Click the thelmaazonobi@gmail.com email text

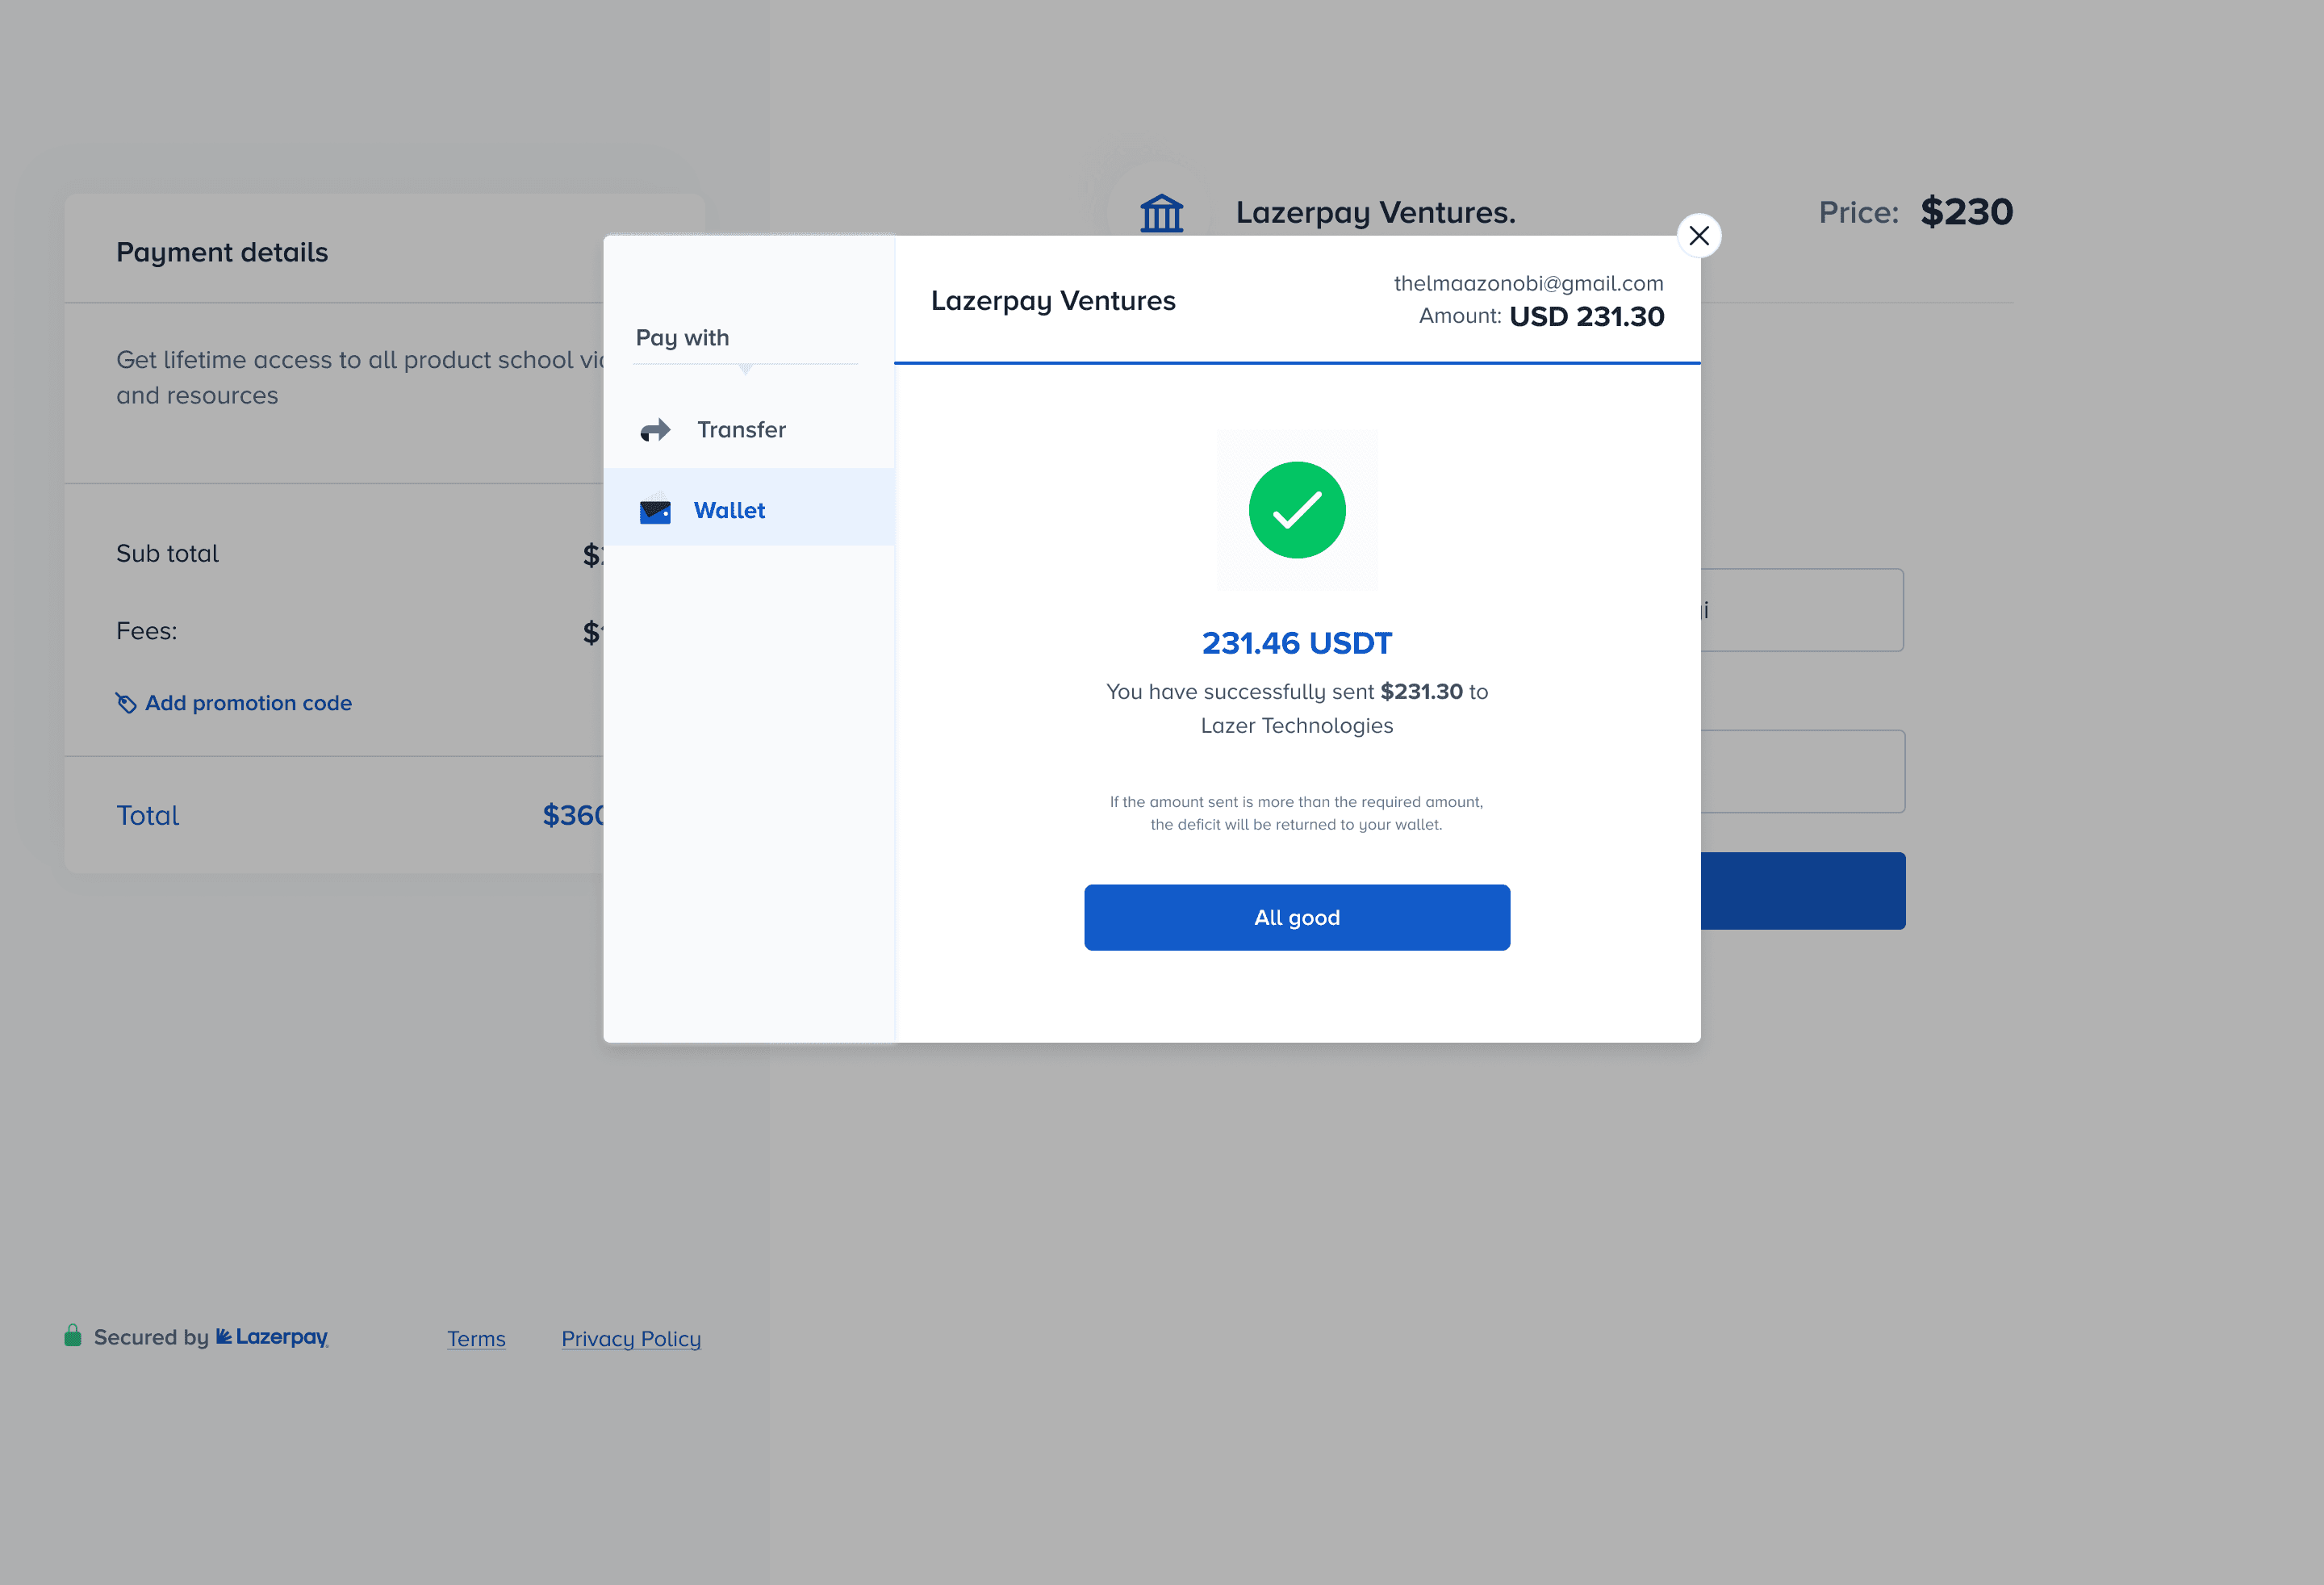[1528, 283]
